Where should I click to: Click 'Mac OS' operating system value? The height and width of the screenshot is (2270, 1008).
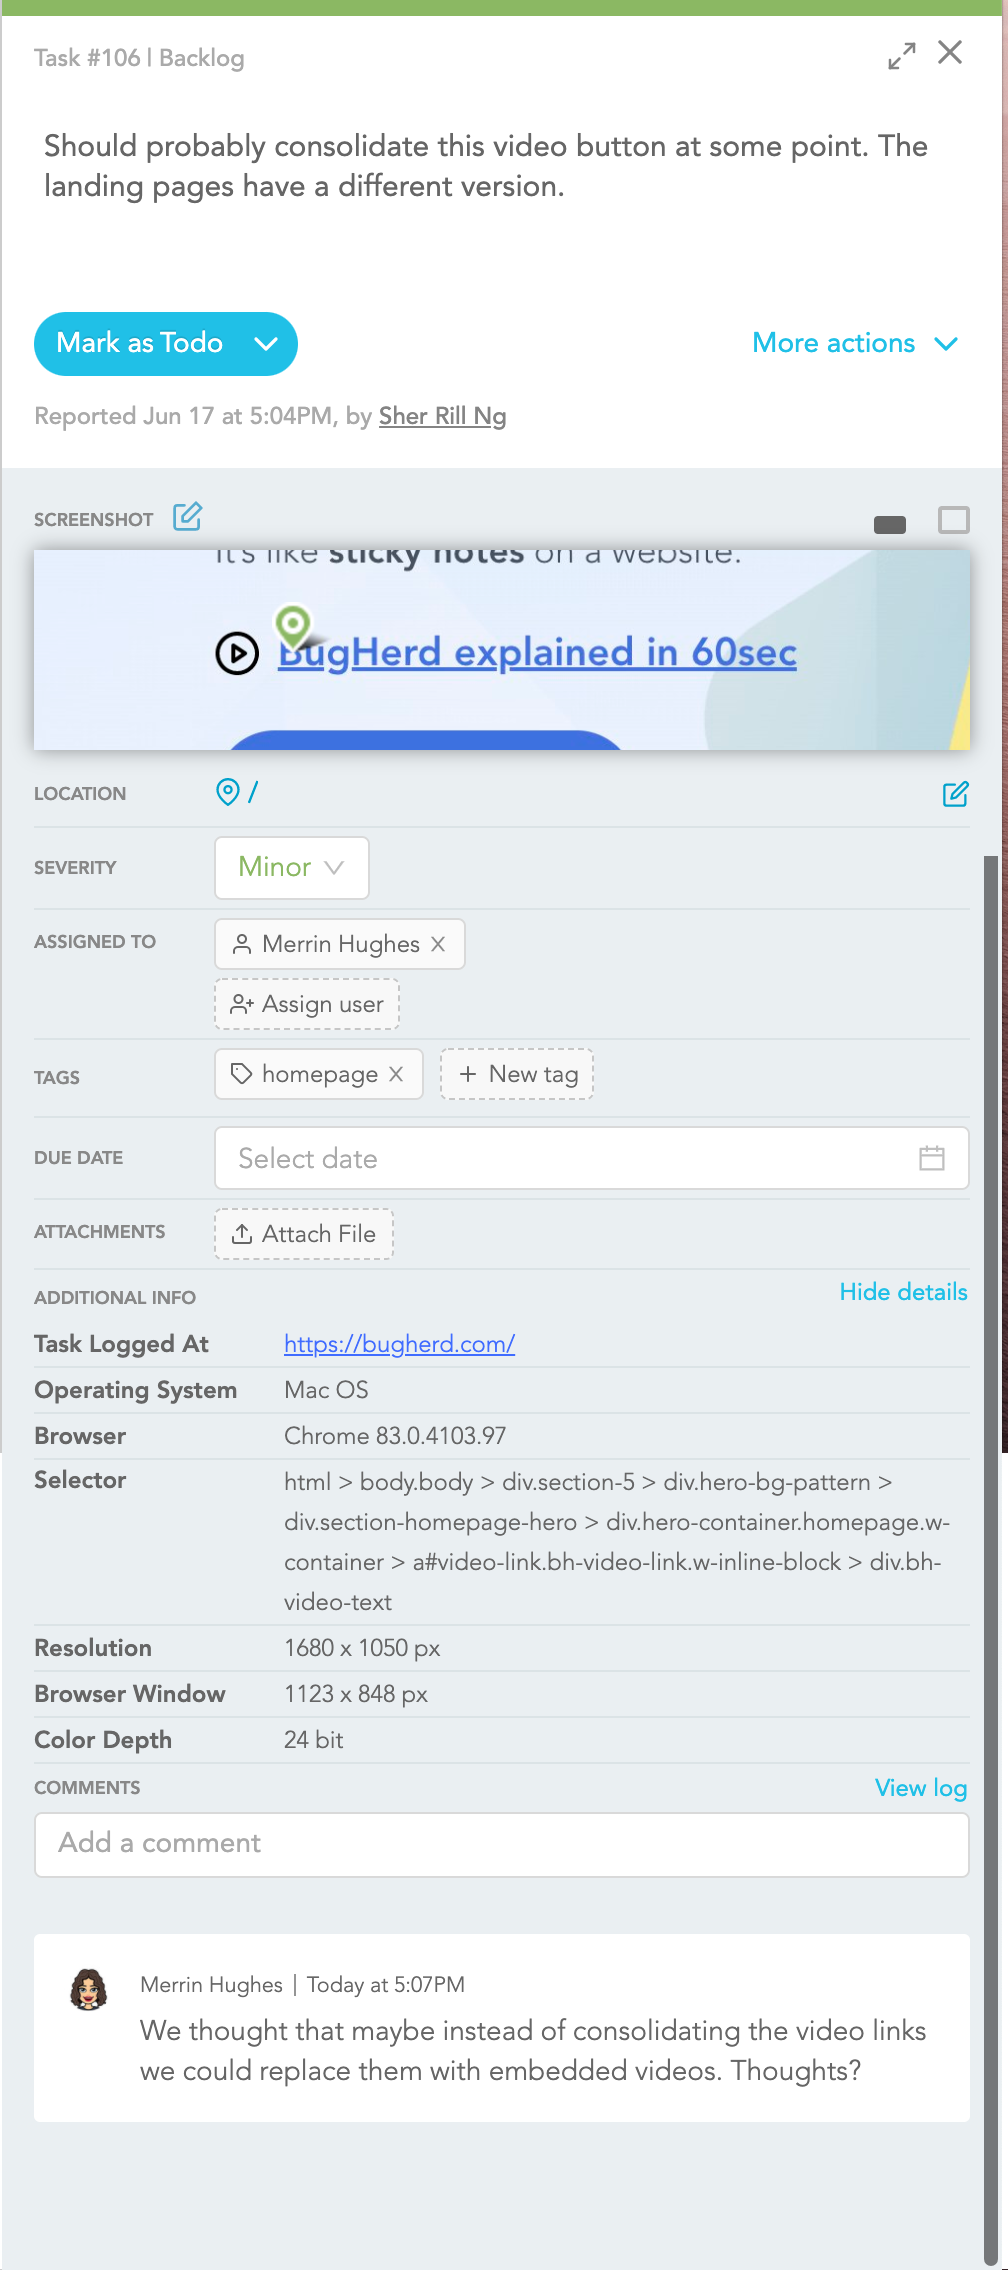(x=326, y=1390)
